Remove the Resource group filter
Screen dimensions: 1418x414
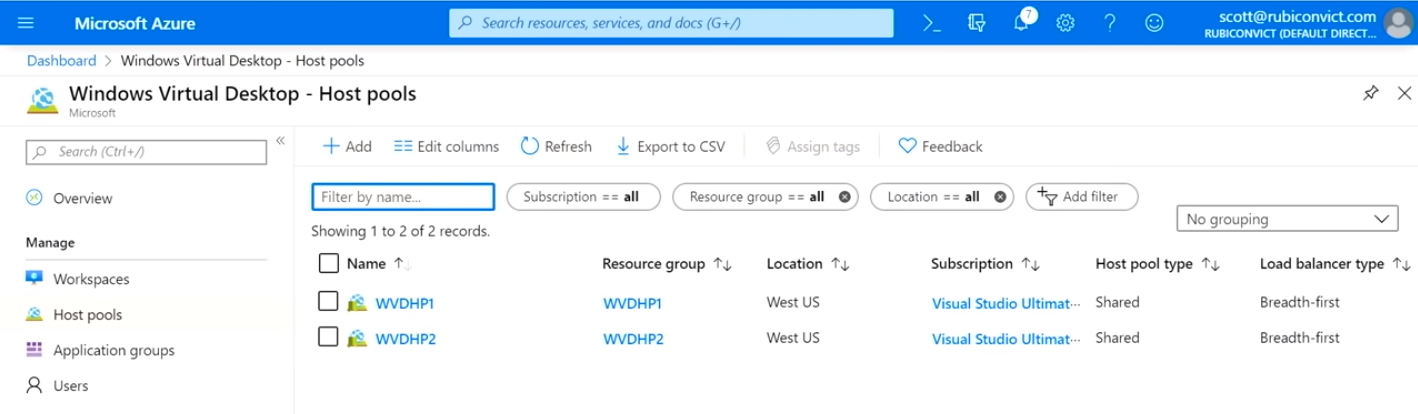(844, 197)
